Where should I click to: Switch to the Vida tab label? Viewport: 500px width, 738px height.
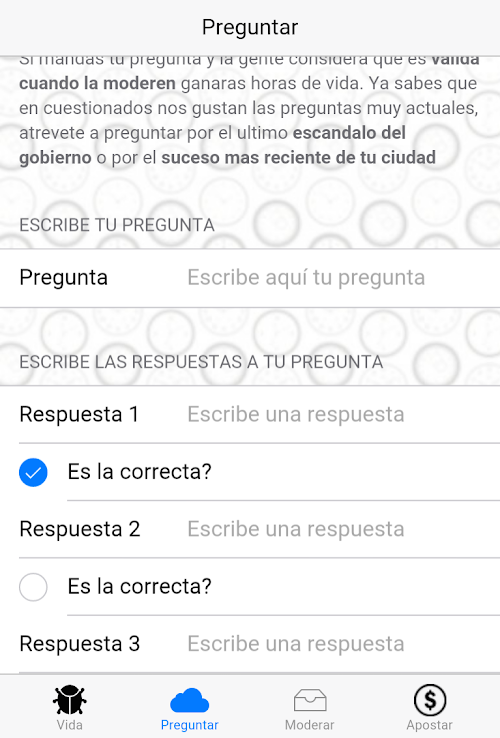point(69,725)
